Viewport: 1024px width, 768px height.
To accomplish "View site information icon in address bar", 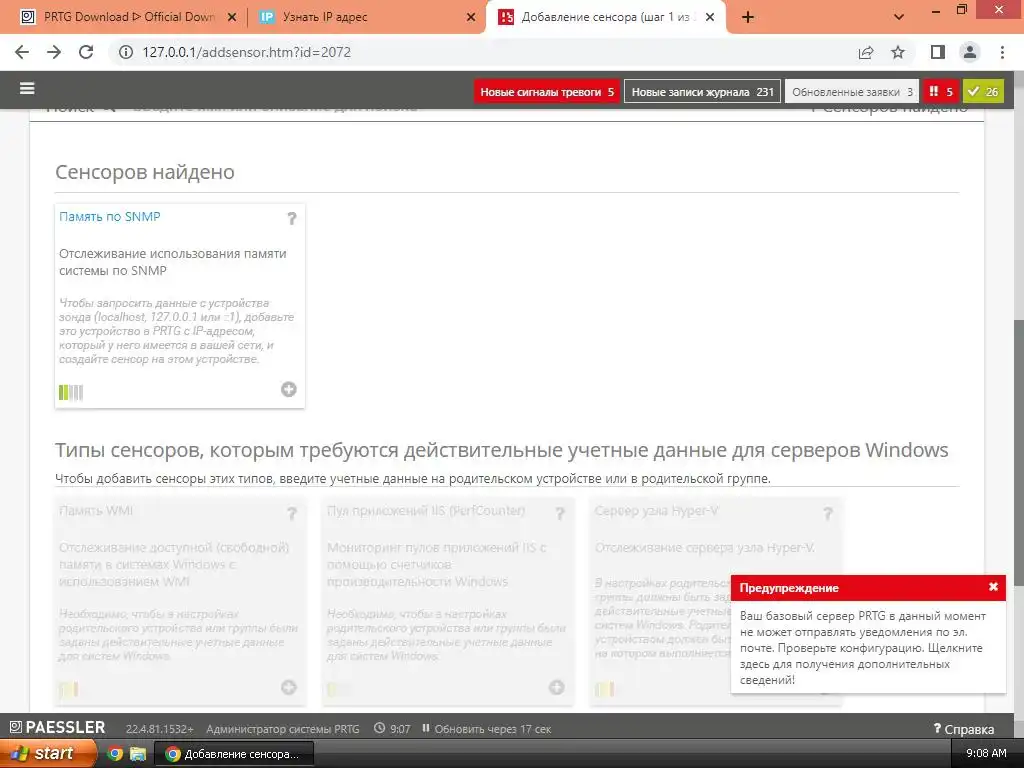I will point(125,52).
